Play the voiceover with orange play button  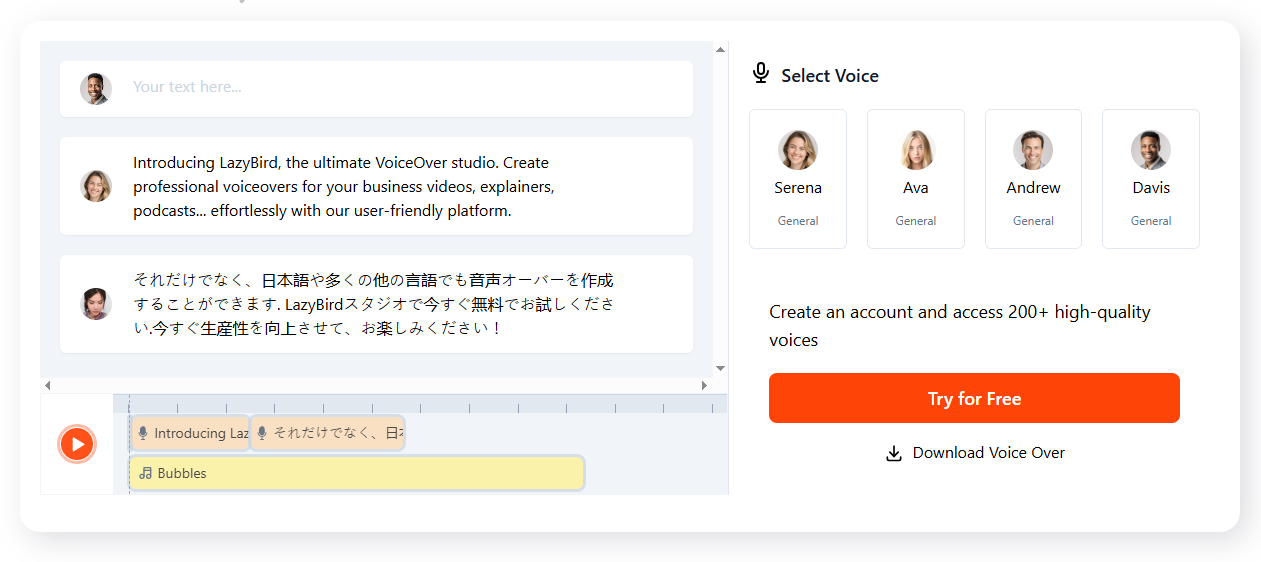[77, 444]
